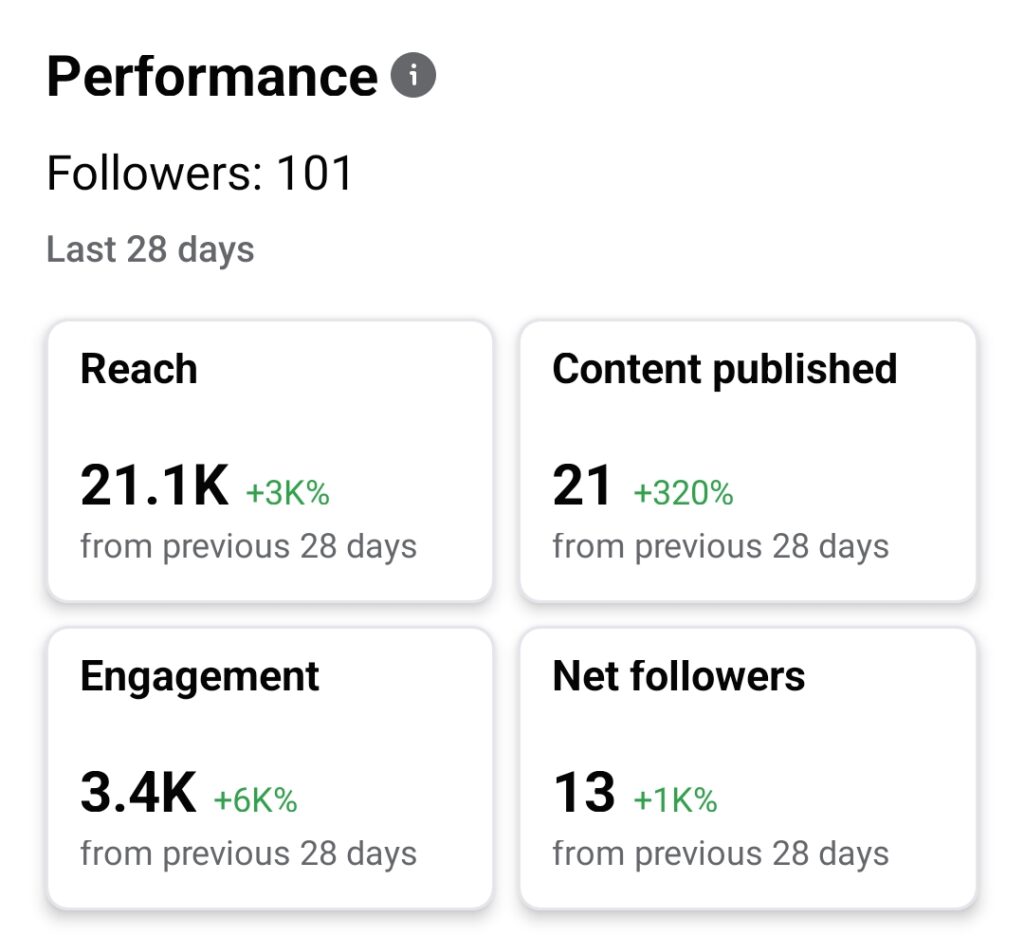Screen dimensions: 1024x936
Task: Click the +1K% net followers change indicator
Action: point(675,800)
